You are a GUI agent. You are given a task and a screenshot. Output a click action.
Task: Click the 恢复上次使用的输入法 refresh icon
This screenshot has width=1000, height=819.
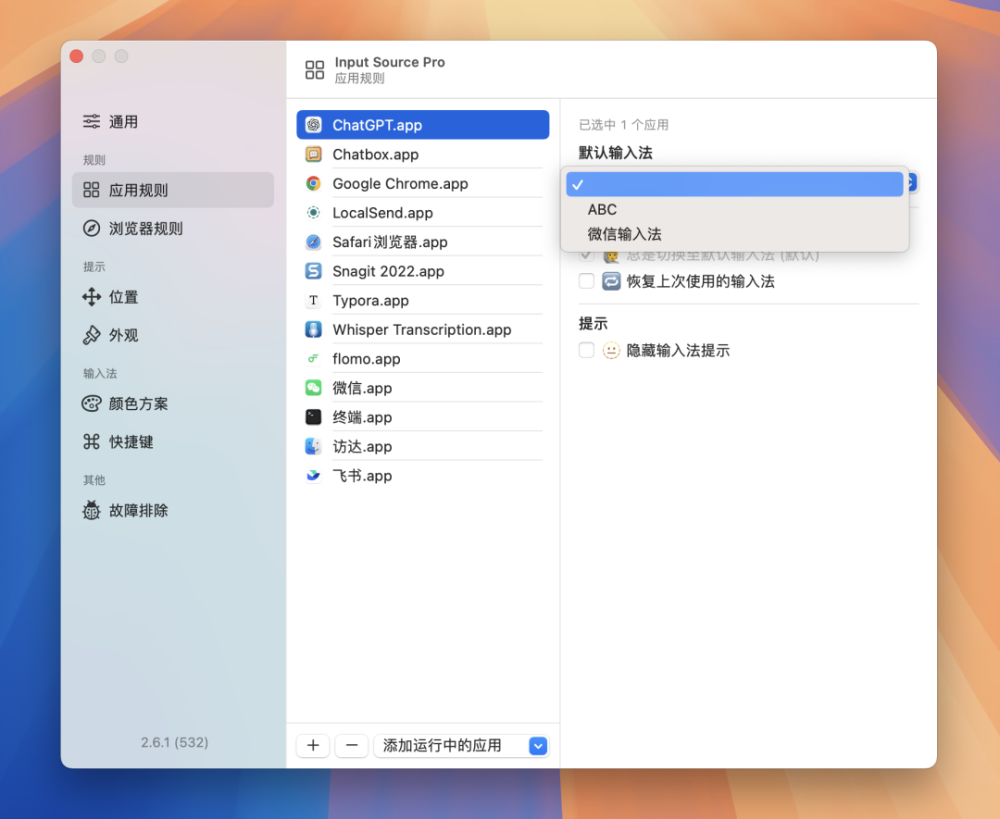pyautogui.click(x=611, y=281)
